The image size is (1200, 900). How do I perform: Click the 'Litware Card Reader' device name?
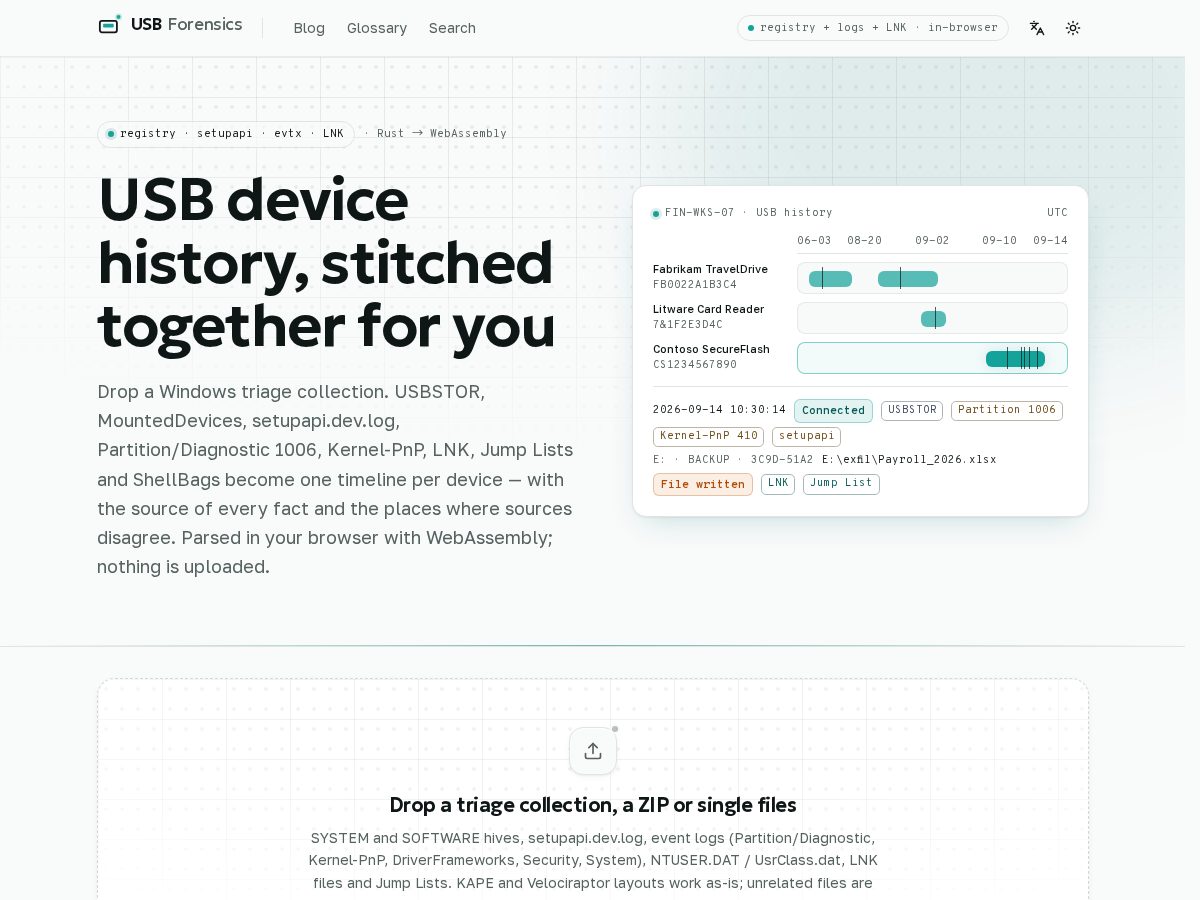click(x=708, y=310)
